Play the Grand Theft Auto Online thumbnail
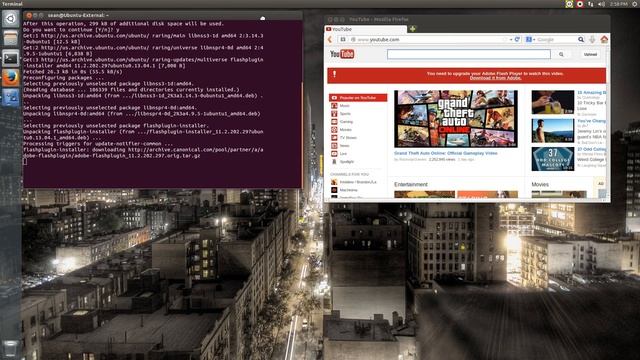 (x=456, y=119)
